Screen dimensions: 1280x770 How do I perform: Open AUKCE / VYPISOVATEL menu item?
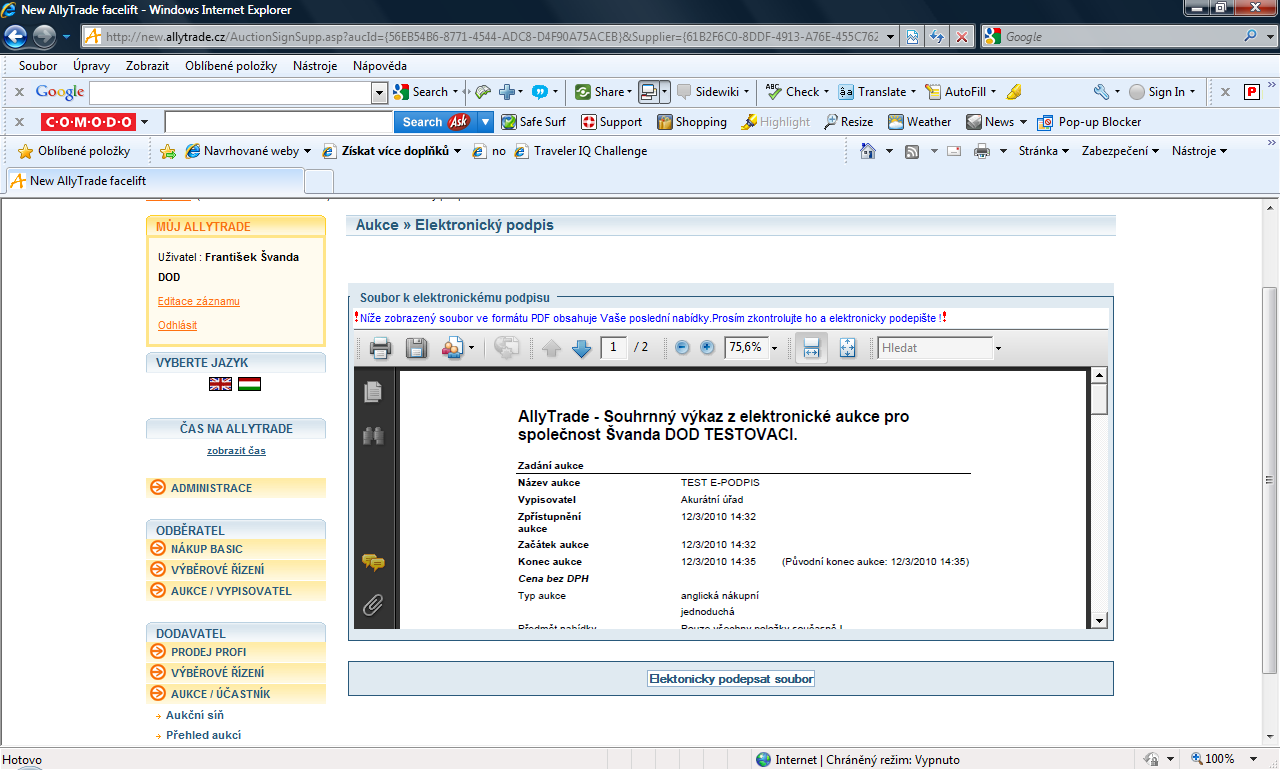tap(236, 591)
